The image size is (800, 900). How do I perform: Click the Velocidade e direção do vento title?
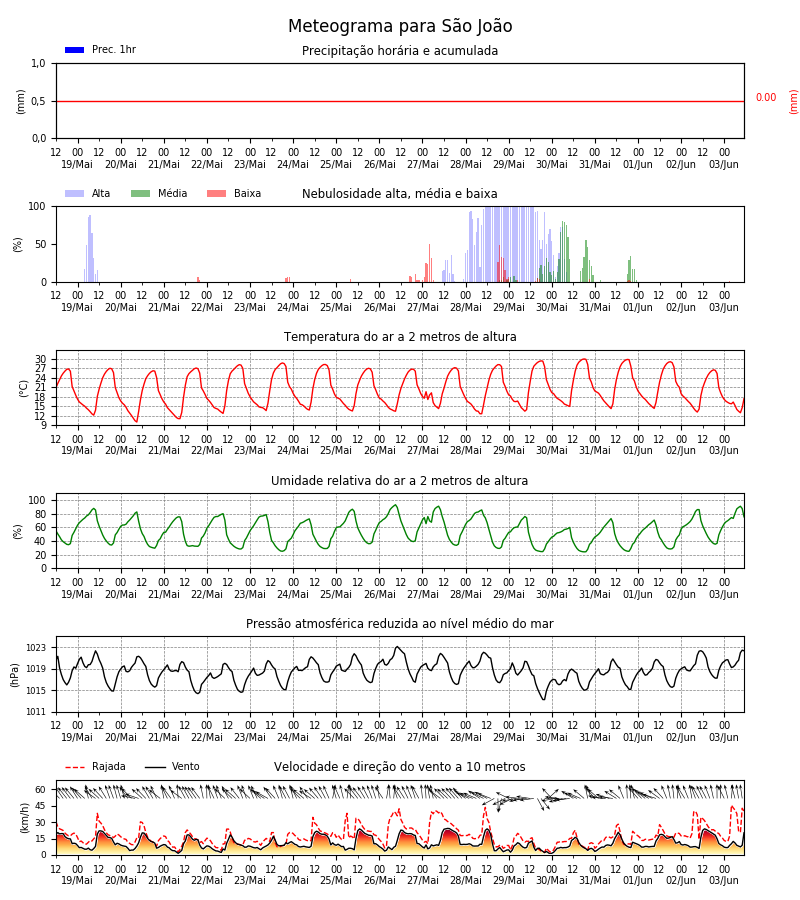point(400,767)
